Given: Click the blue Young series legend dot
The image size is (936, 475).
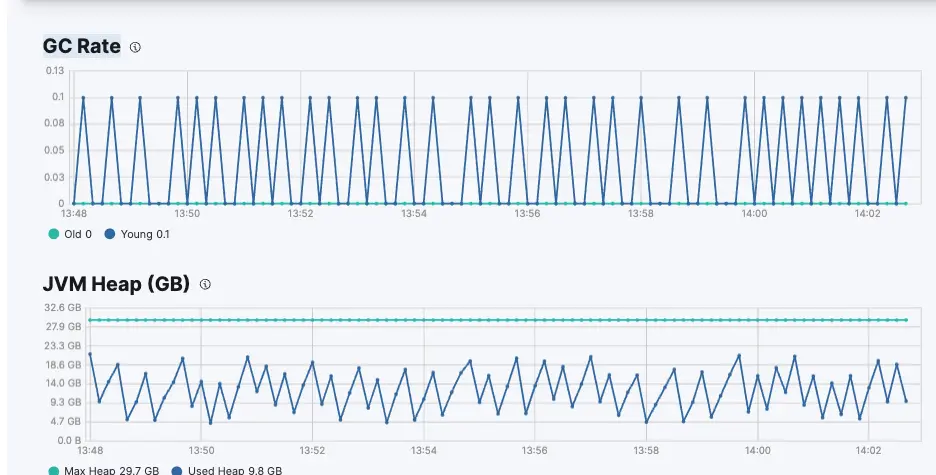Looking at the screenshot, I should pyautogui.click(x=110, y=234).
